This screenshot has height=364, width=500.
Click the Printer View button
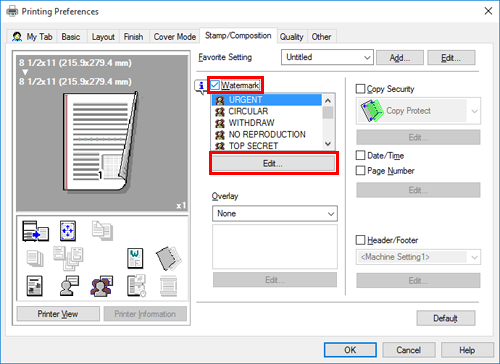point(58,314)
